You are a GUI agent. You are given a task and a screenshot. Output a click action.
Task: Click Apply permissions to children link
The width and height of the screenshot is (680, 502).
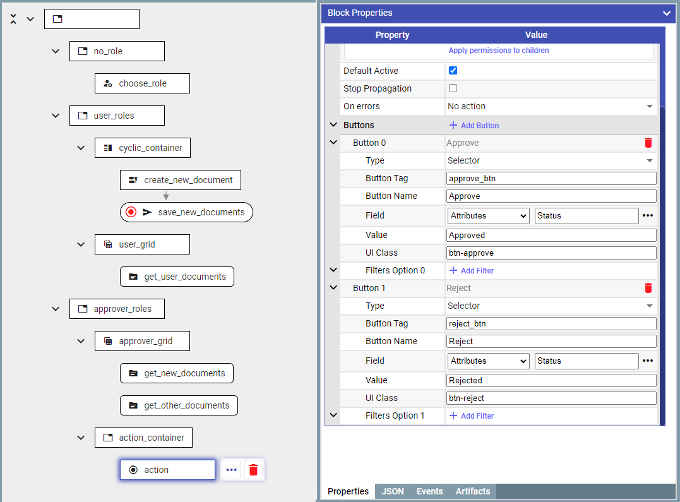(x=497, y=50)
